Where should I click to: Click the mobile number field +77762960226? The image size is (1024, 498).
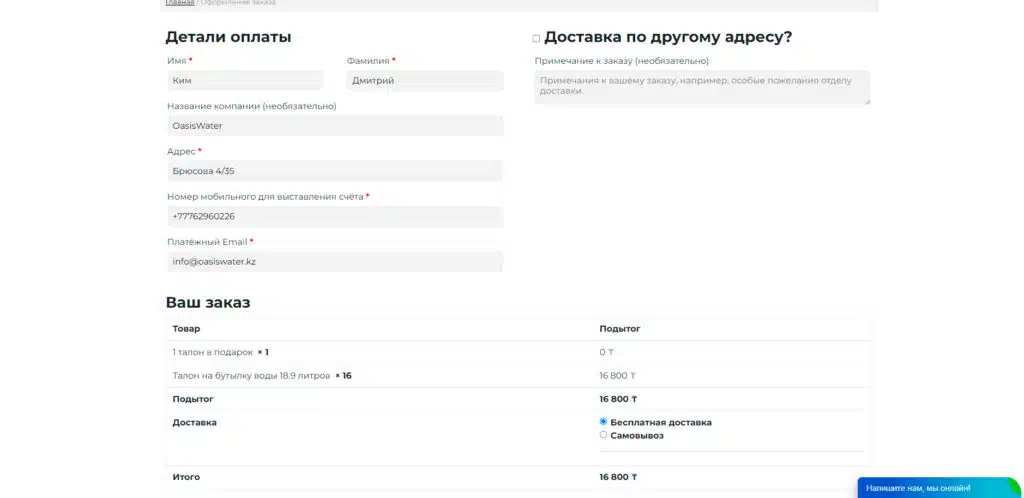point(335,217)
